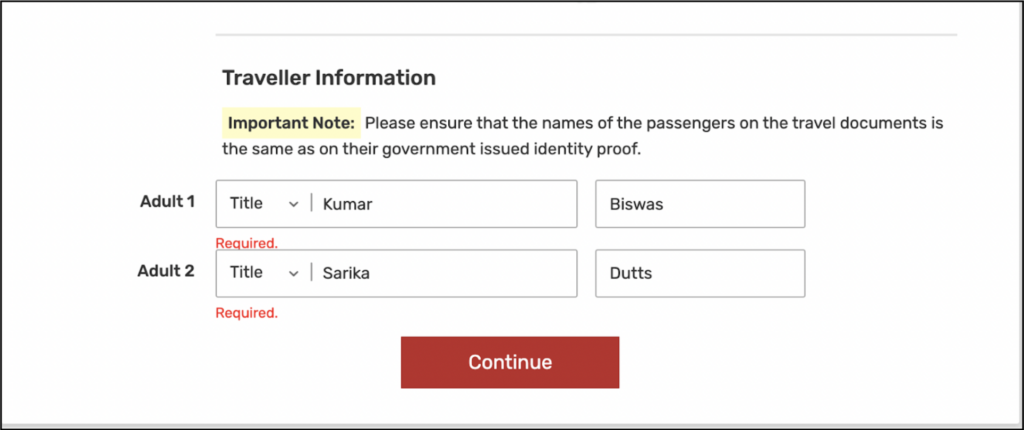Click the vertical separator beside Adult 1 Title
The width and height of the screenshot is (1024, 430).
coord(312,204)
